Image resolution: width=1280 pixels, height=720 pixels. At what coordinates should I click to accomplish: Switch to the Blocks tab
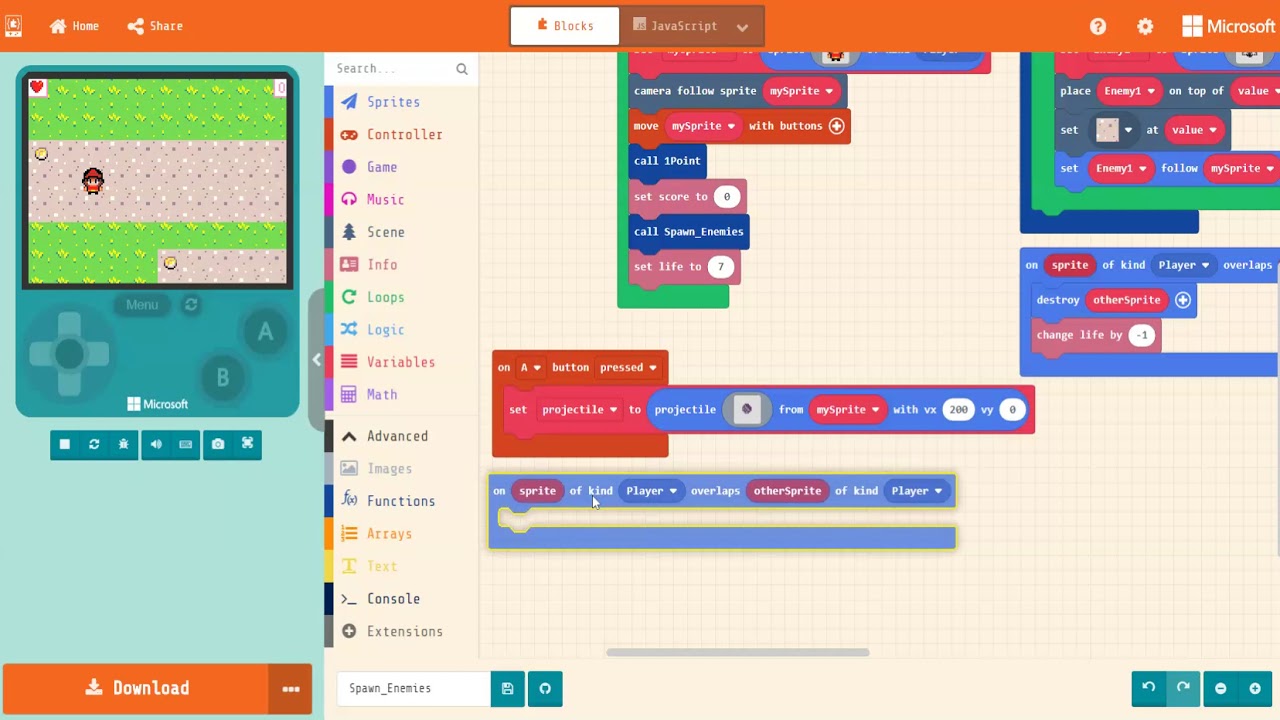click(565, 26)
